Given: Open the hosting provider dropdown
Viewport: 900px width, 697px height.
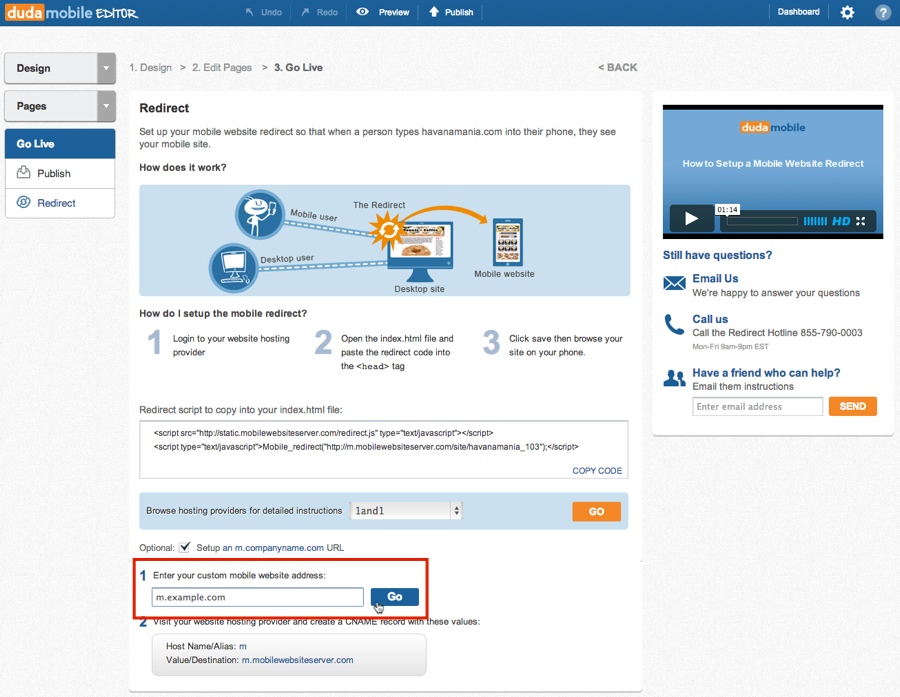Looking at the screenshot, I should coord(406,510).
